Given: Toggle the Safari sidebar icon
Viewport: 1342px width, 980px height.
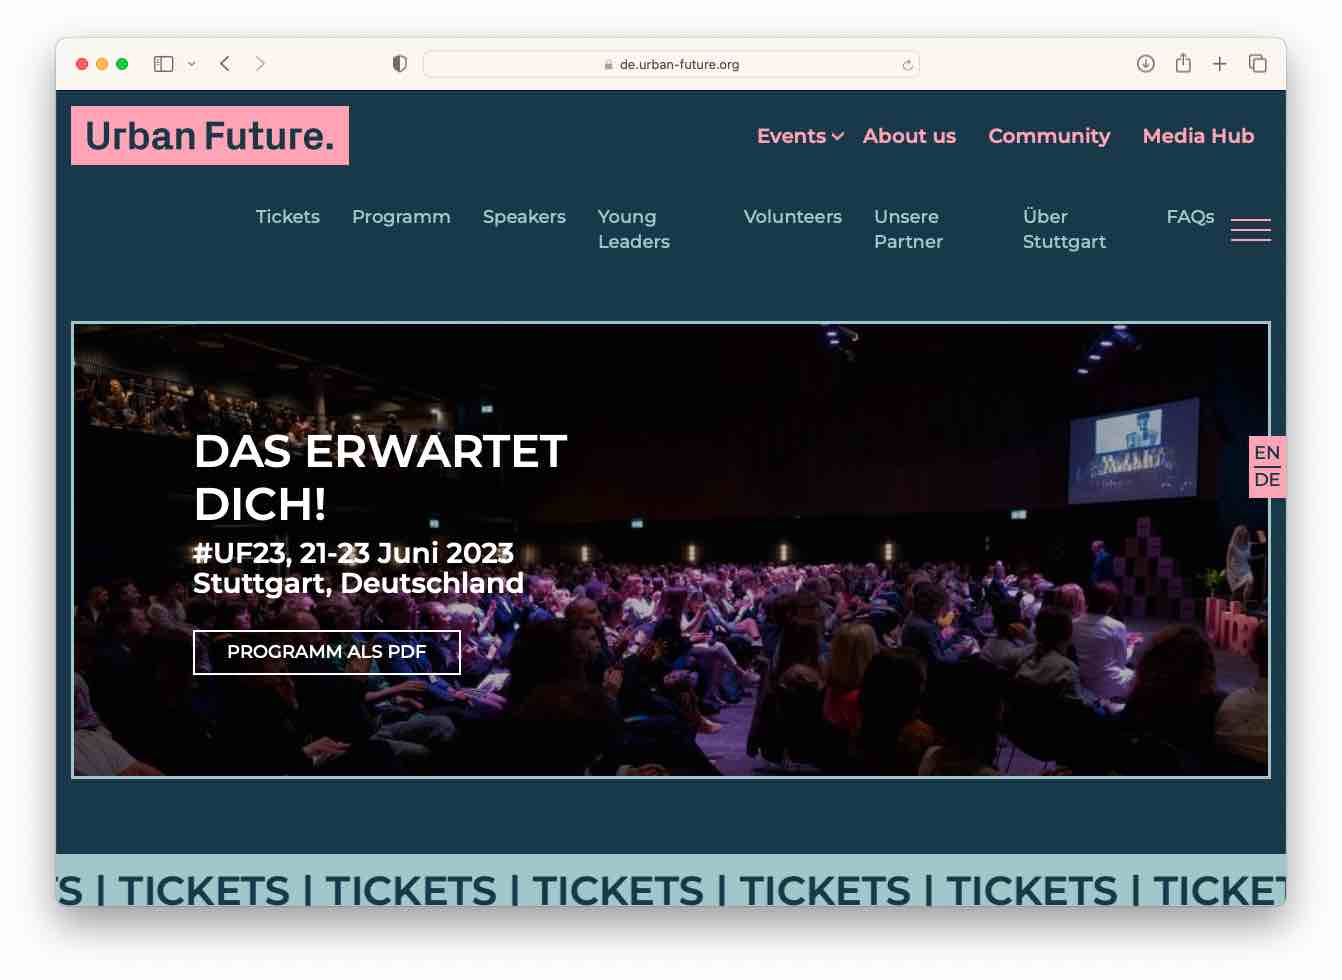Looking at the screenshot, I should pos(164,64).
